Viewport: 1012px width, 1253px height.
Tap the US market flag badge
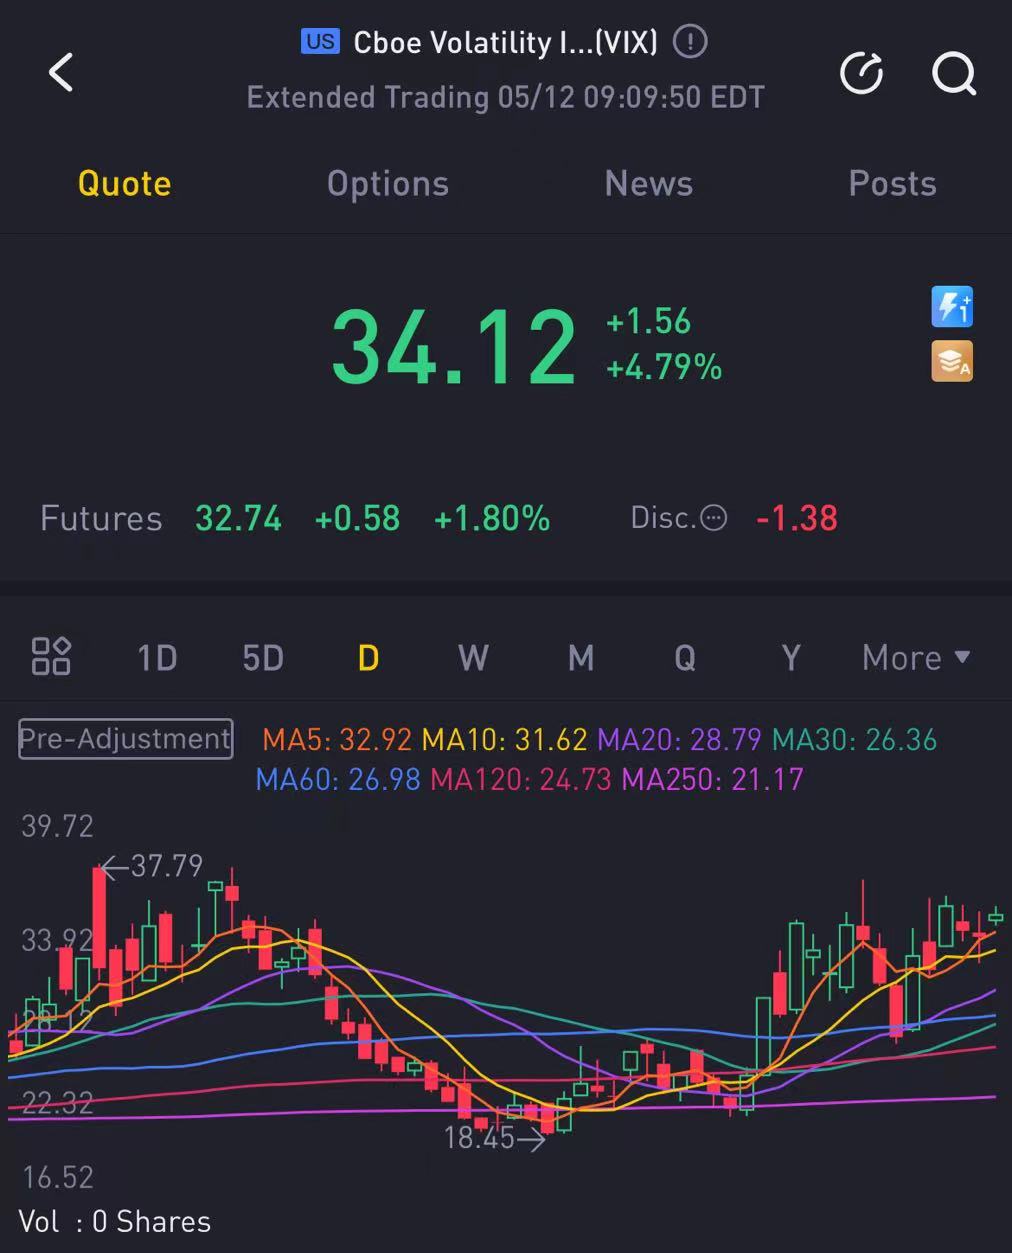(320, 42)
